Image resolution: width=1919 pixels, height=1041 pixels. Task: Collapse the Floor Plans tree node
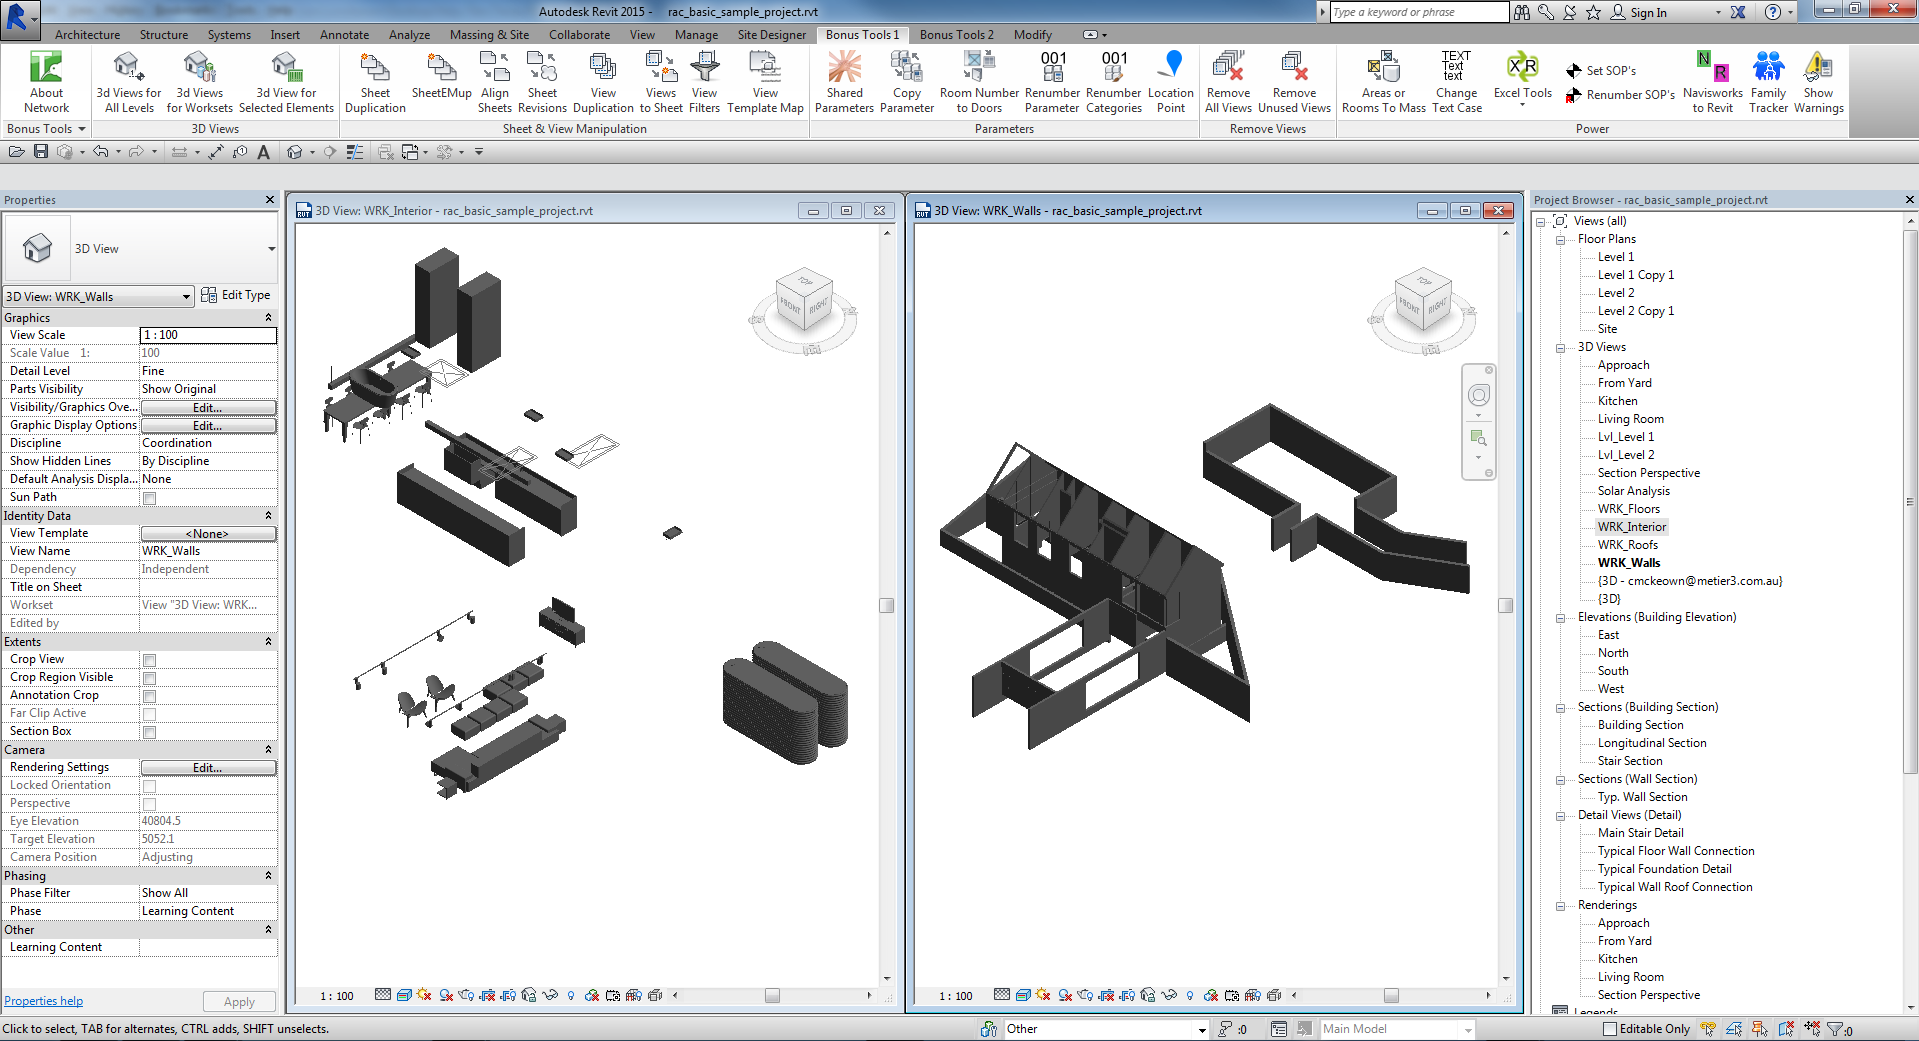click(1561, 239)
